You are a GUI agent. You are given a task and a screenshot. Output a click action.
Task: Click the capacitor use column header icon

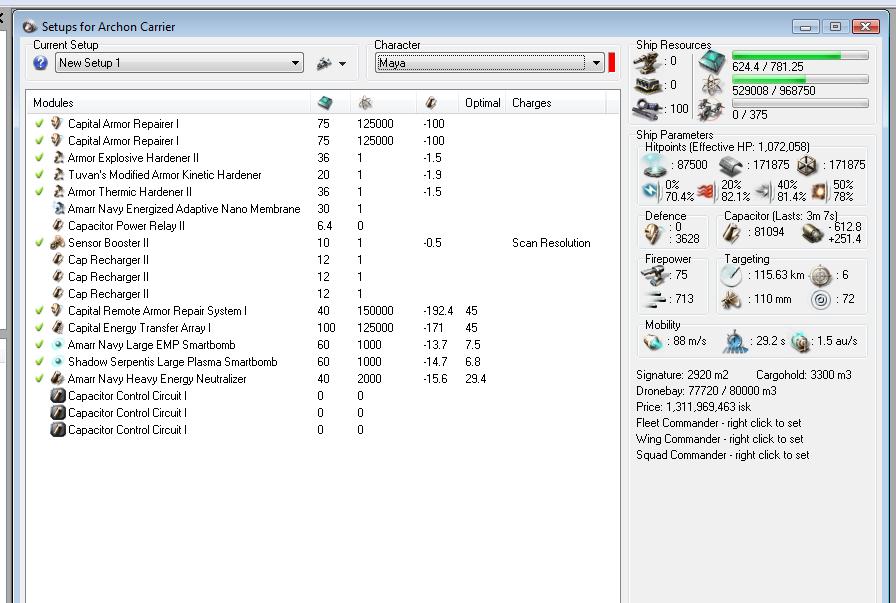point(431,103)
